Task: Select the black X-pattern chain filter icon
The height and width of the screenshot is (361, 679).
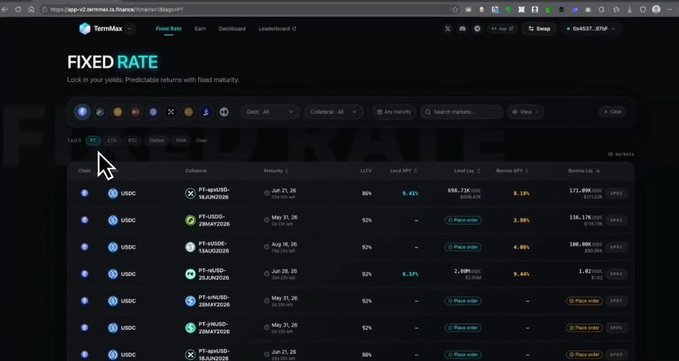Action: click(171, 112)
